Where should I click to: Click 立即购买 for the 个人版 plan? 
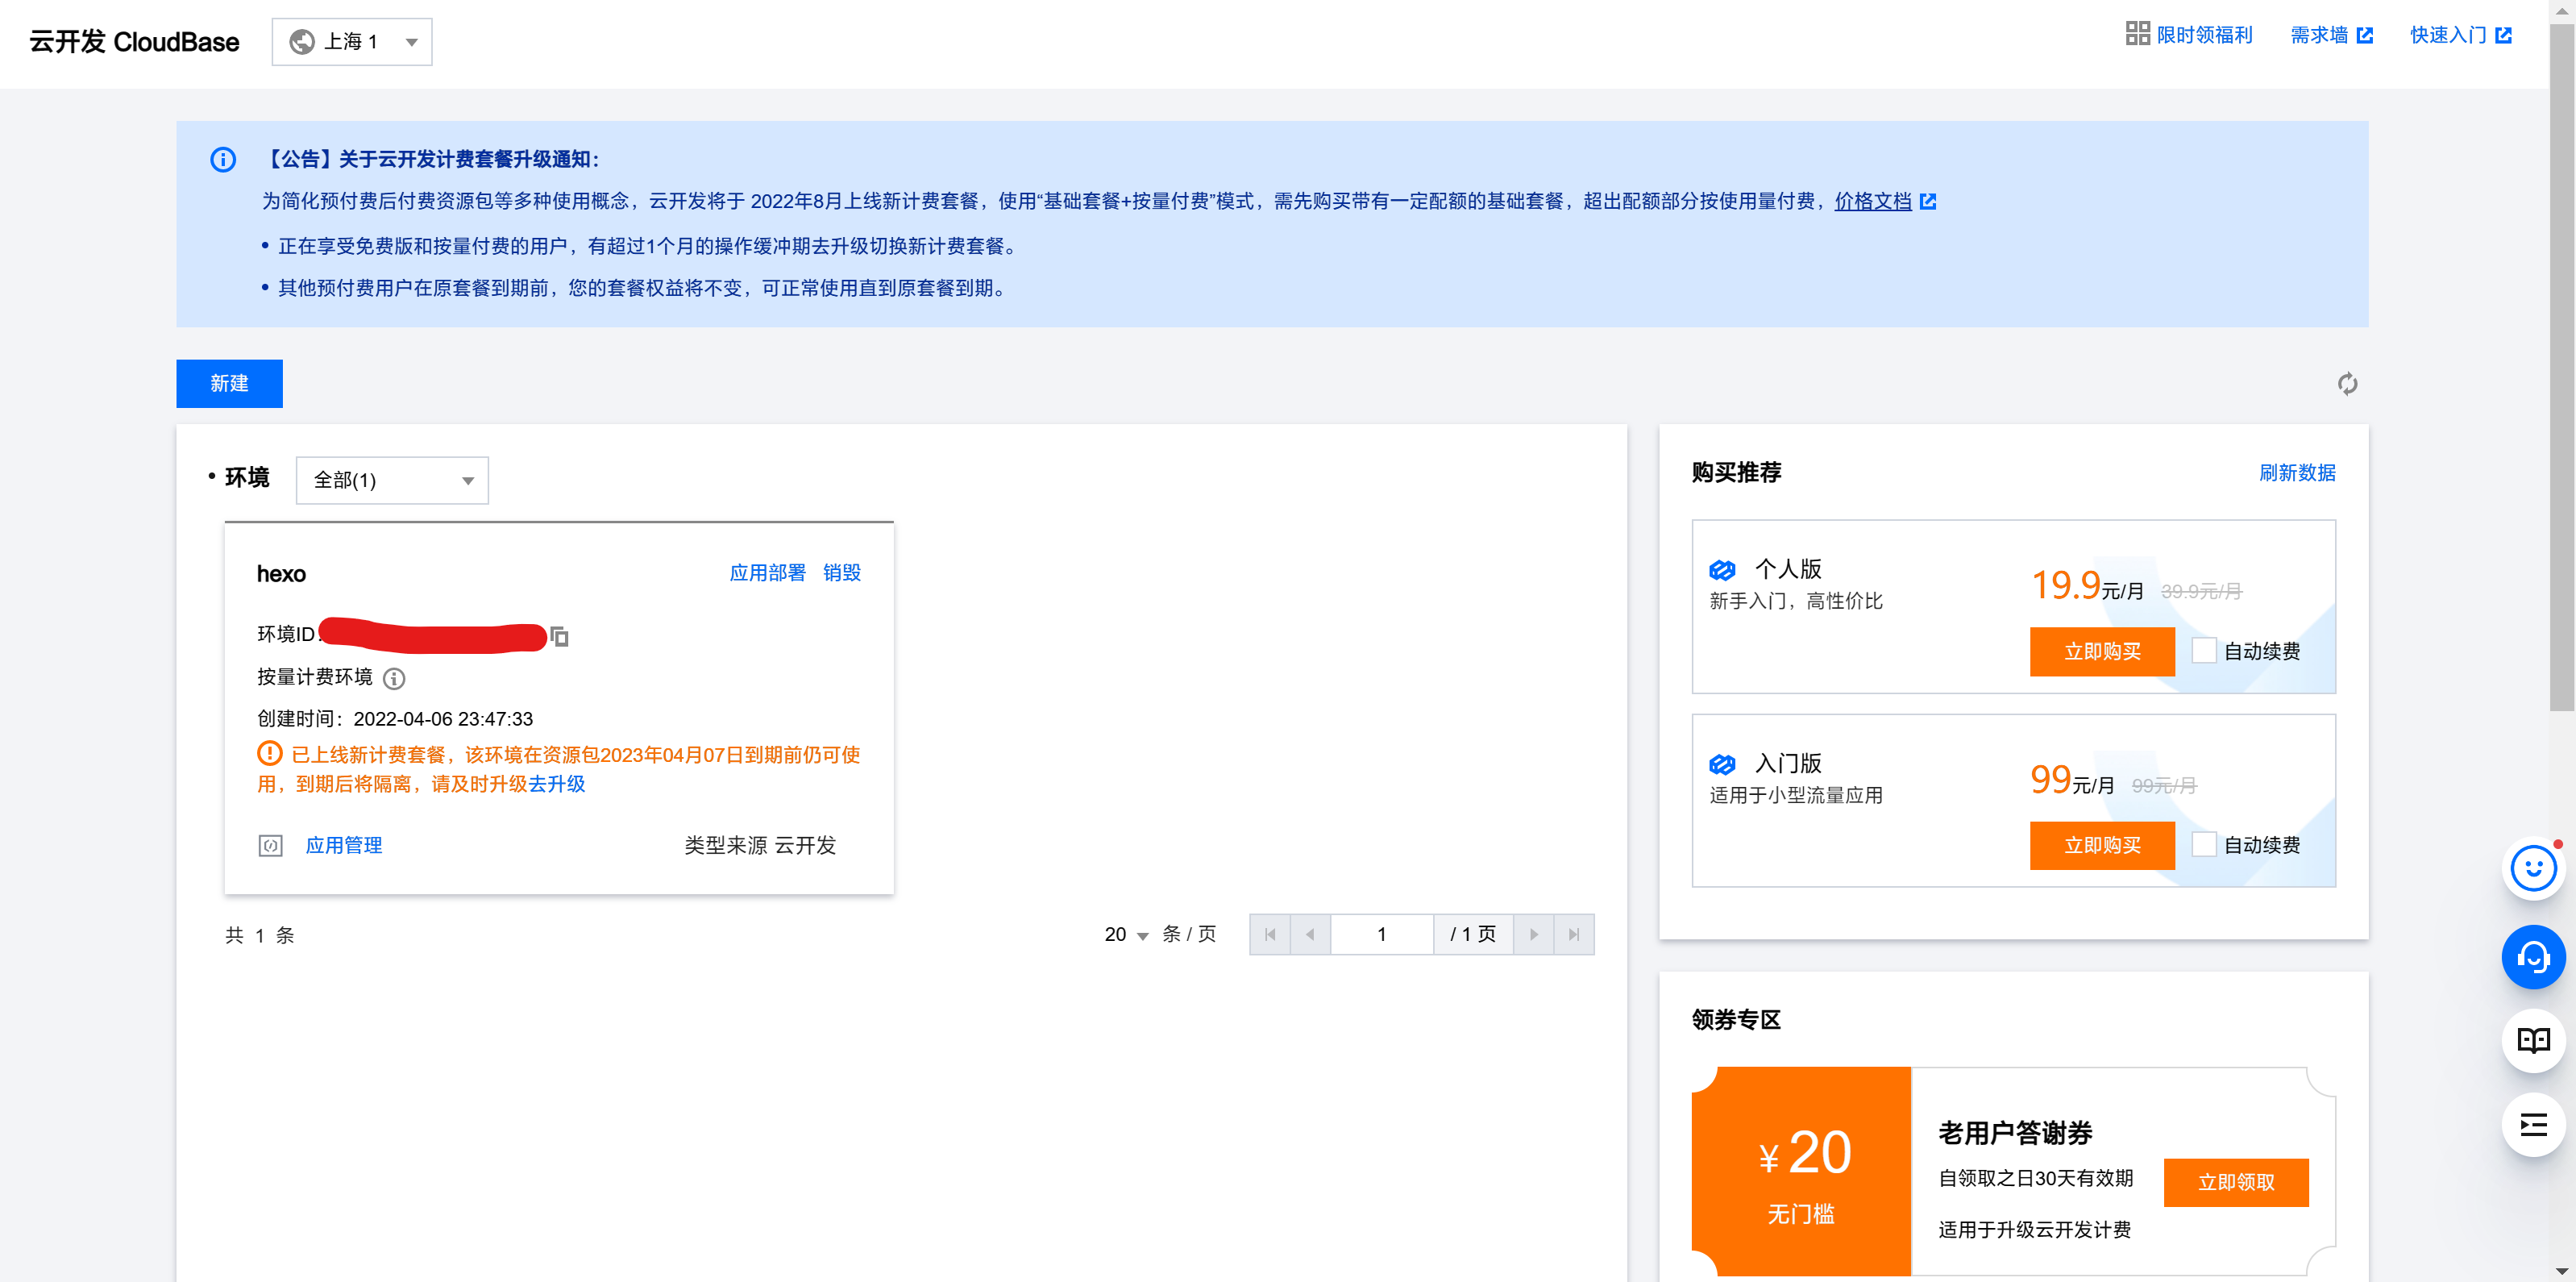tap(2102, 652)
